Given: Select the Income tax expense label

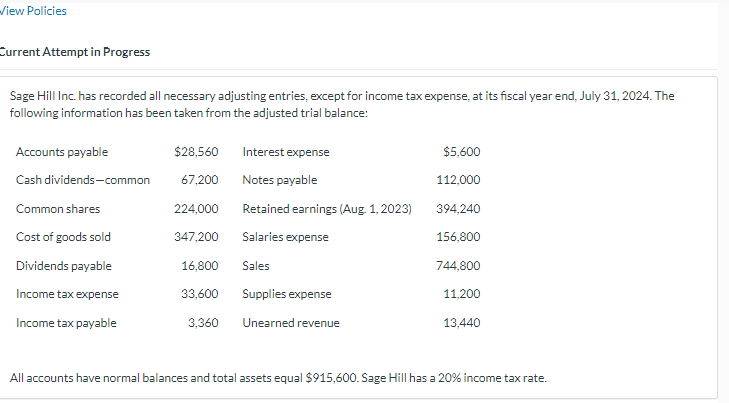Looking at the screenshot, I should pos(67,294).
